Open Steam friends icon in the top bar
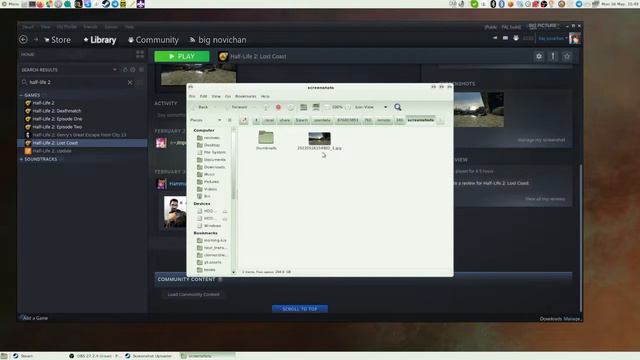Screen dimensions: 640x360 coord(516,38)
